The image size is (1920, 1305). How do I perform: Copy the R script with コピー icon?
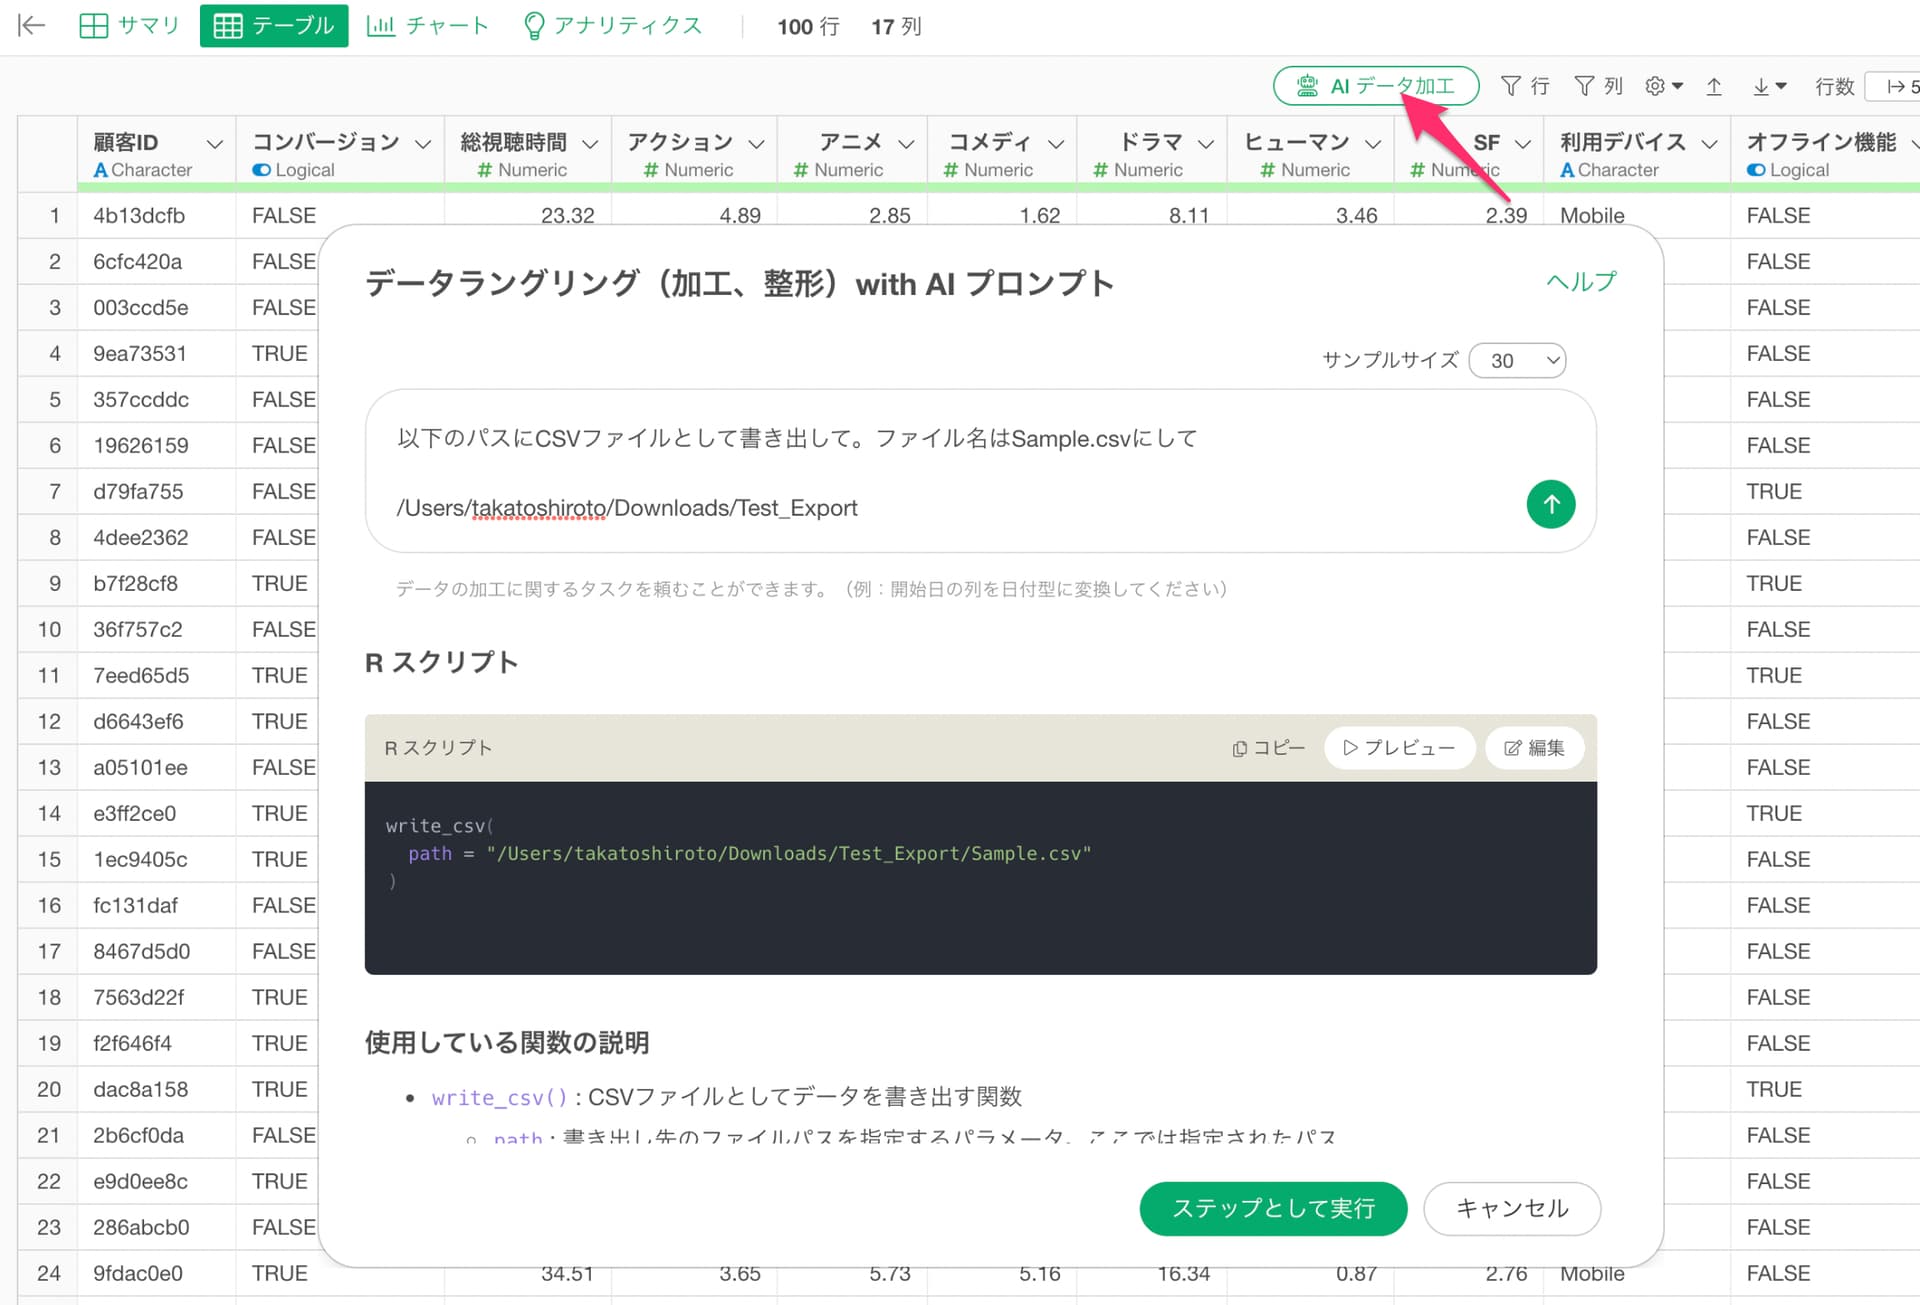pyautogui.click(x=1268, y=748)
